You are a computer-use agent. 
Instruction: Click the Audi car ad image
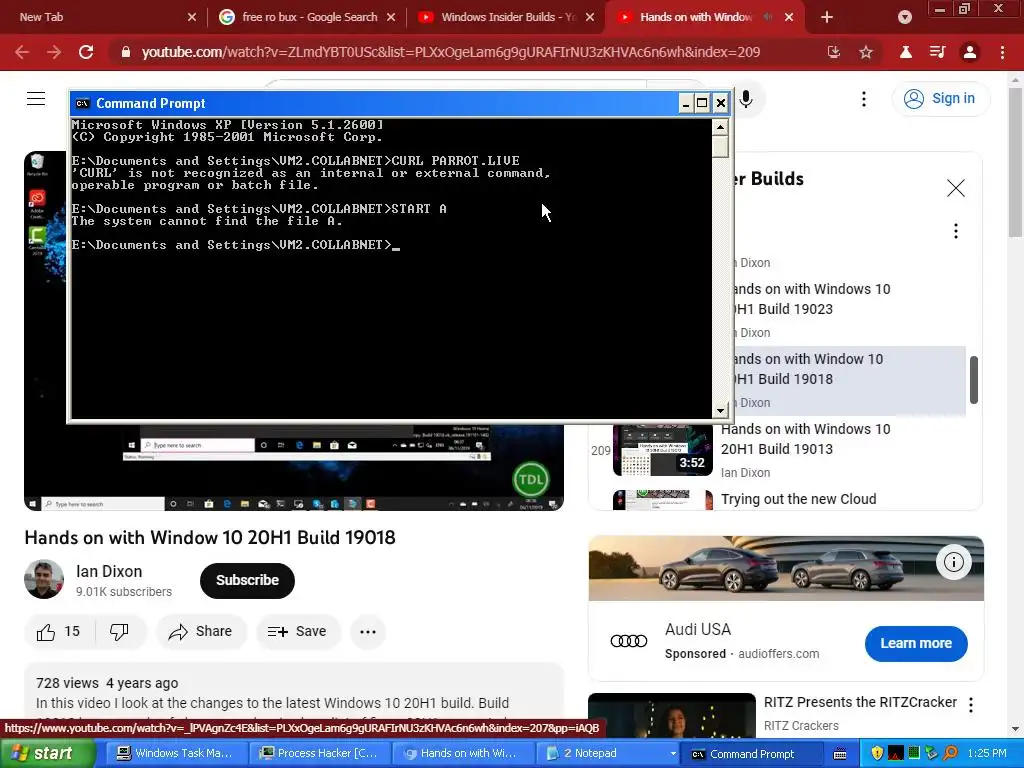(x=786, y=568)
